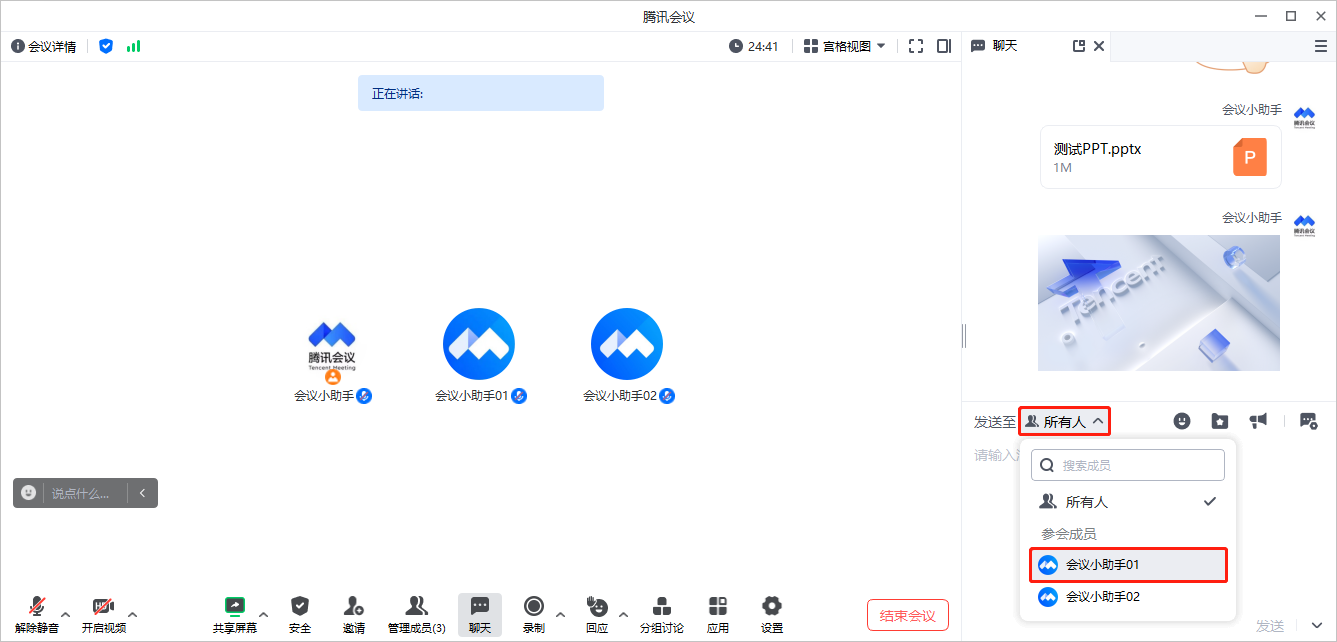The width and height of the screenshot is (1337, 642).
Task: Click the chat message input area
Action: (x=996, y=456)
